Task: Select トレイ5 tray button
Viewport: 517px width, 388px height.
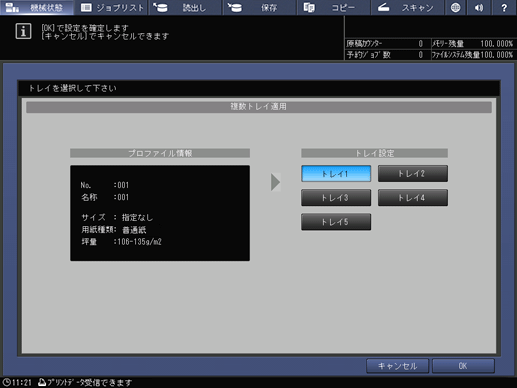Action: click(336, 222)
